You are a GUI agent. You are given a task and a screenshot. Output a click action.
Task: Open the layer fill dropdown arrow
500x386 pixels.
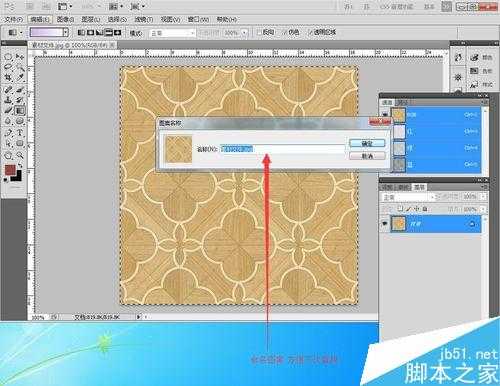482,210
